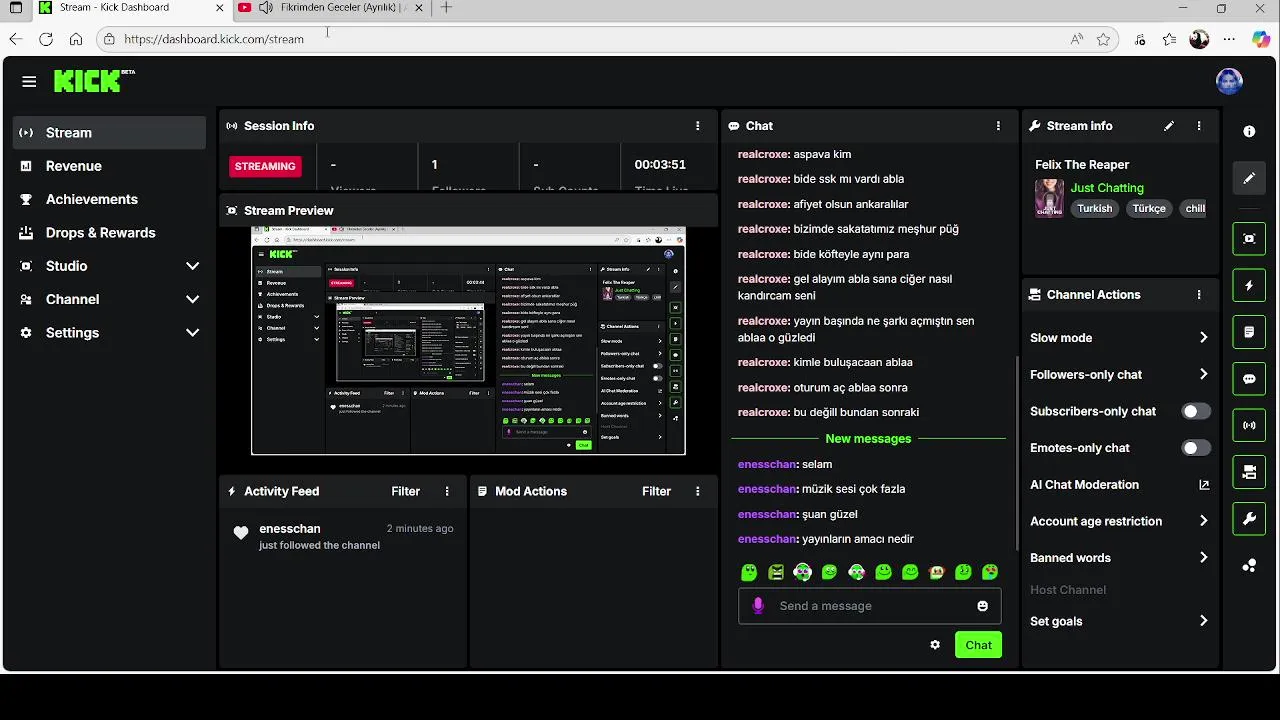This screenshot has width=1280, height=720.
Task: Toggle Stream info wrench icon in right sidebar
Action: coord(1249,518)
